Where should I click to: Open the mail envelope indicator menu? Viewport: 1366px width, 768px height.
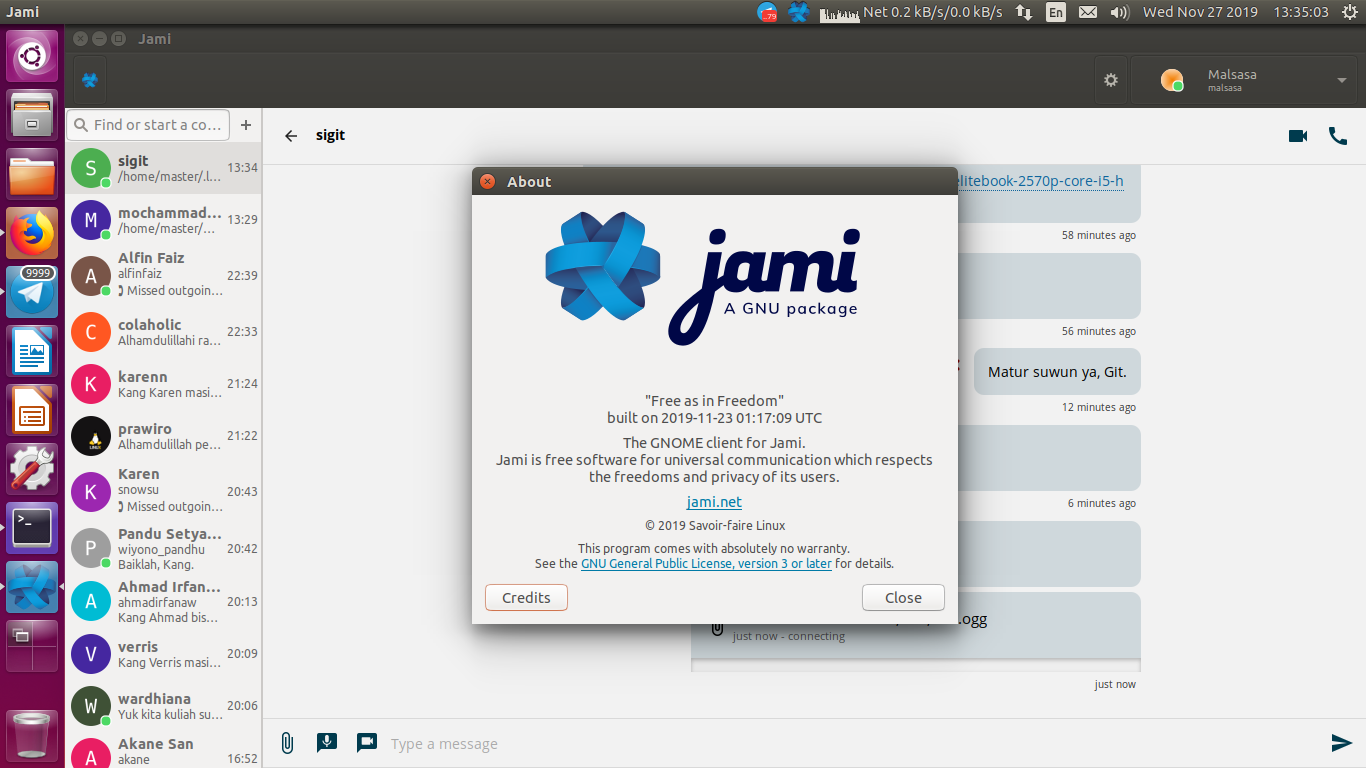pos(1087,12)
